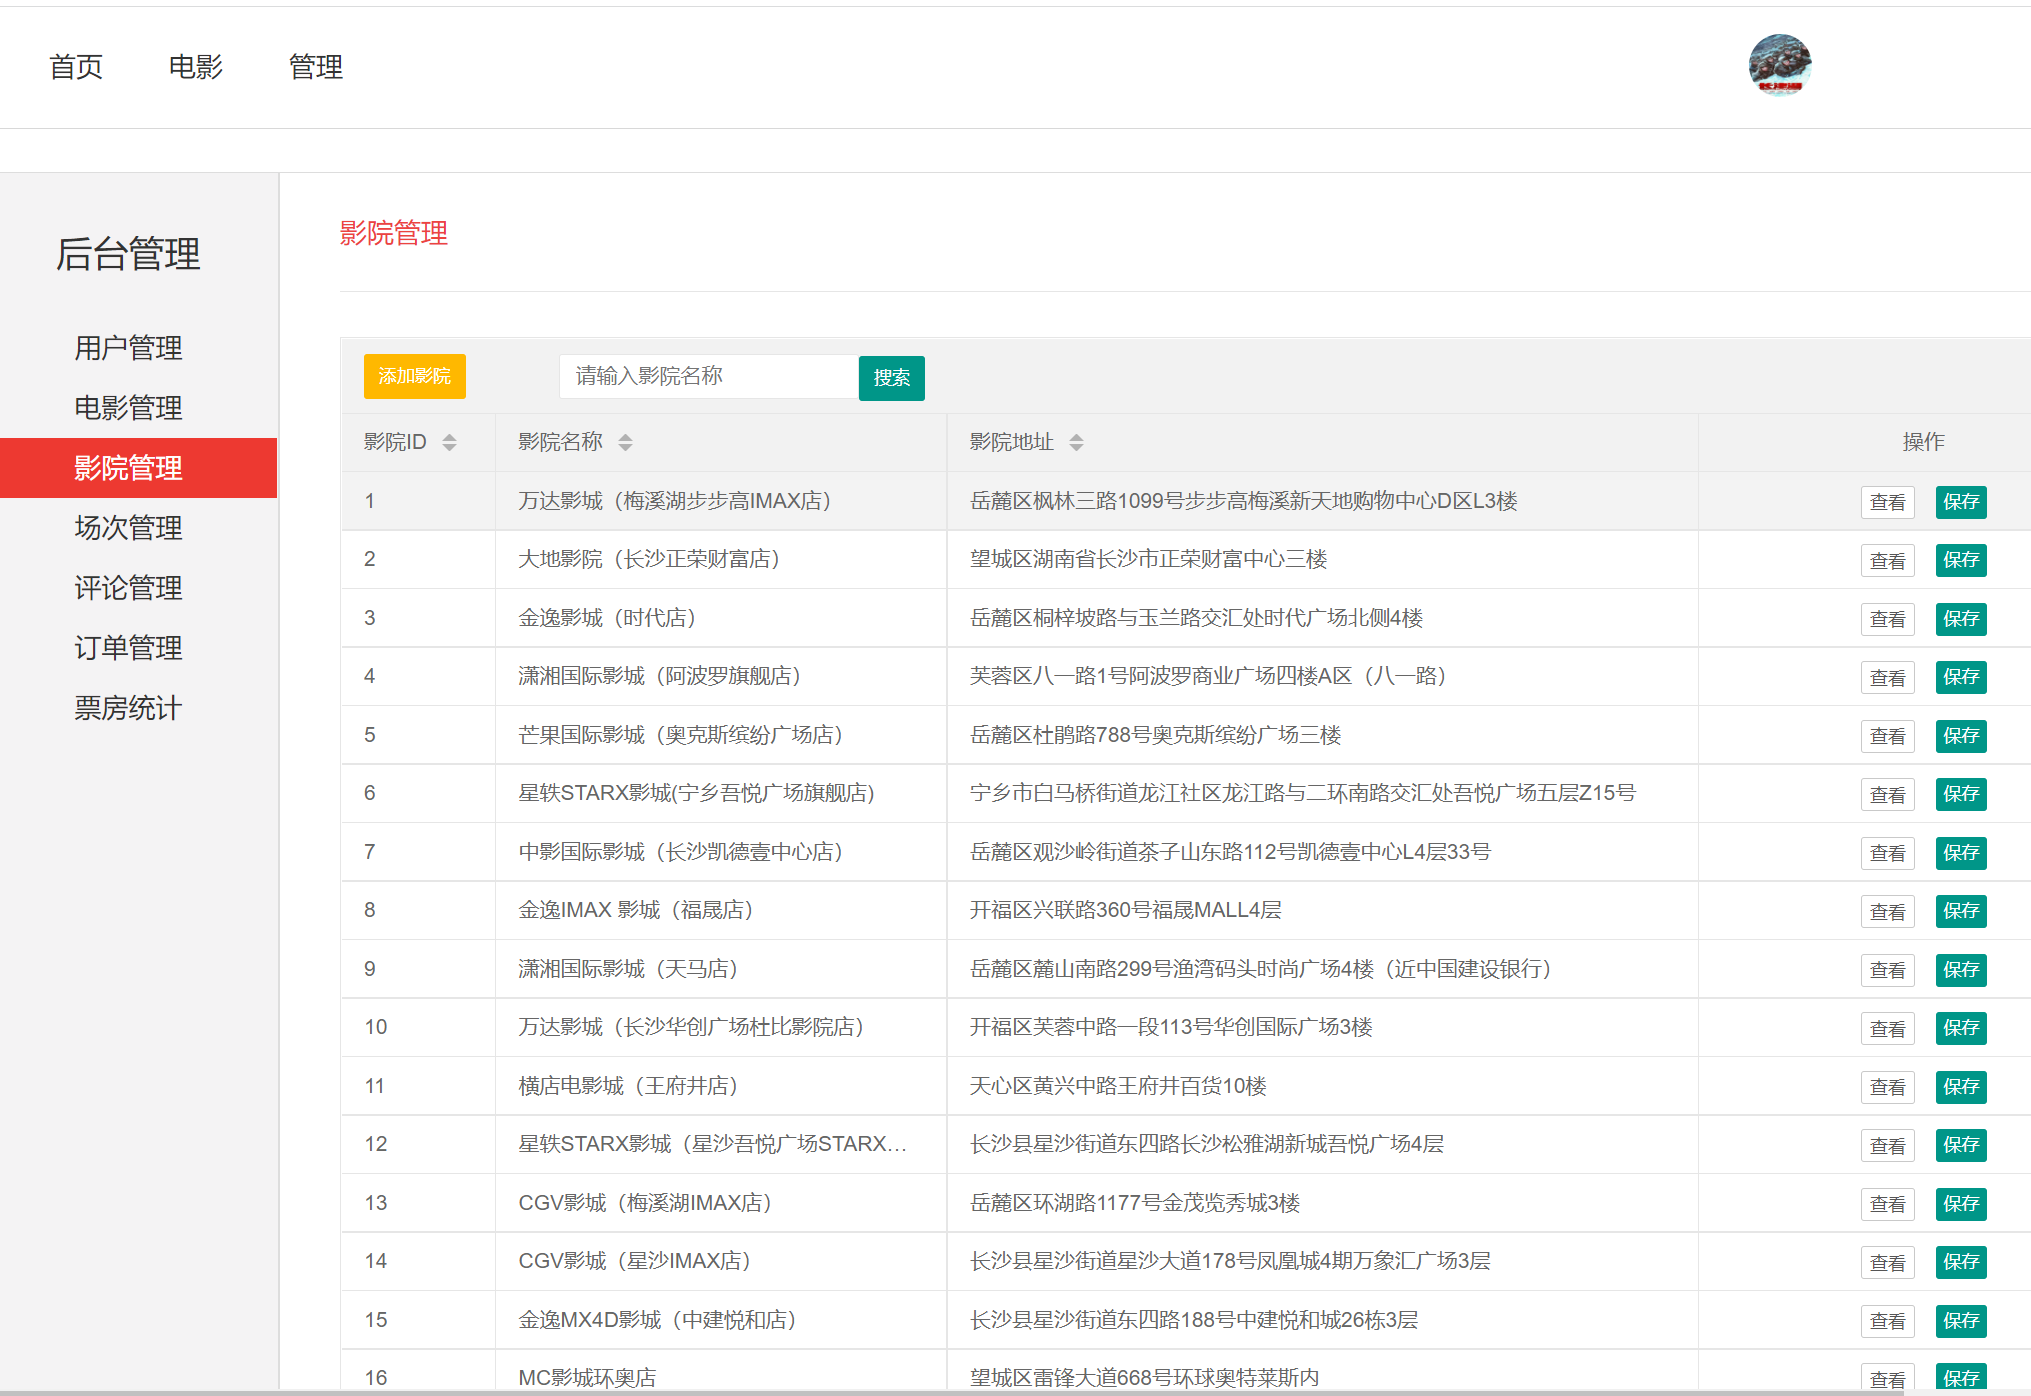Screen dimensions: 2031x1396
Task: Sort table by 影院ID column arrows
Action: 449,442
